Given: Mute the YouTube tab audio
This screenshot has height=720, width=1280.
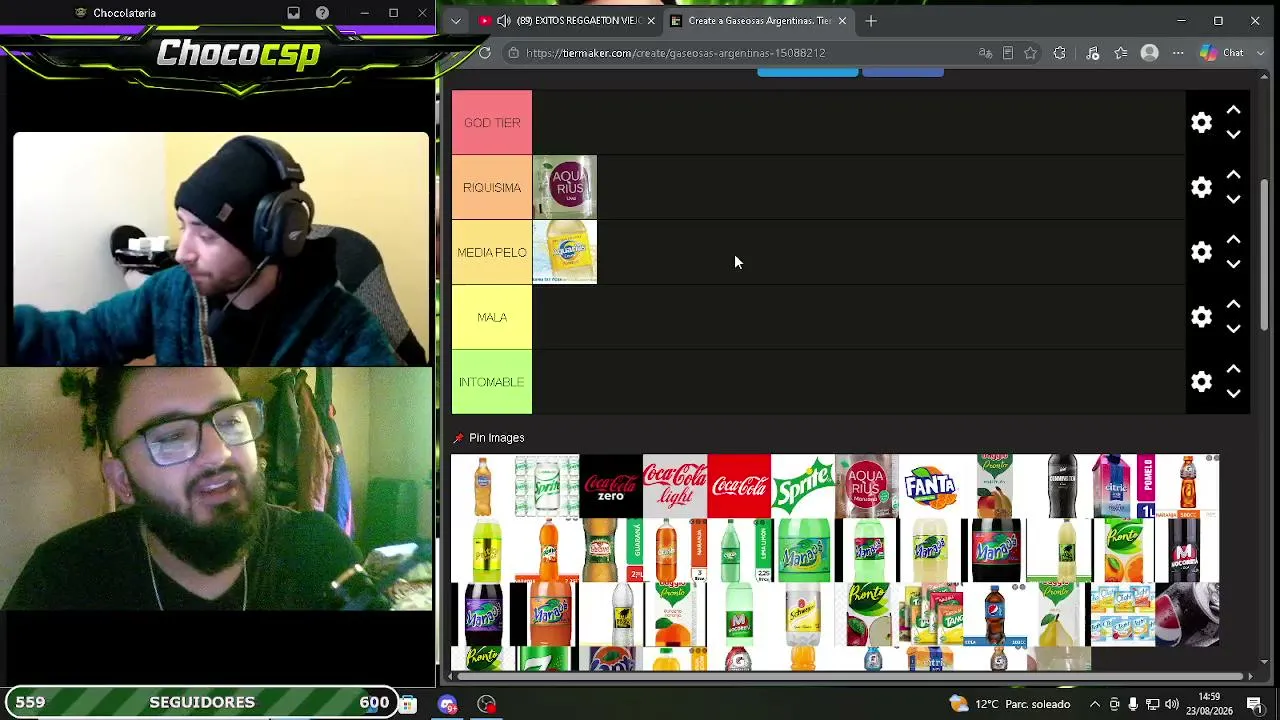Looking at the screenshot, I should (503, 21).
